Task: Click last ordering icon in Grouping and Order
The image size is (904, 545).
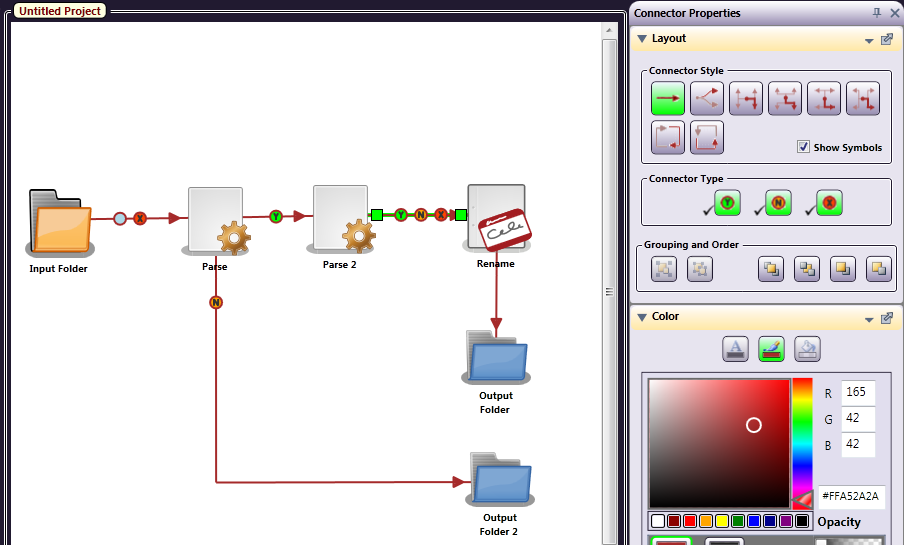Action: click(x=879, y=269)
